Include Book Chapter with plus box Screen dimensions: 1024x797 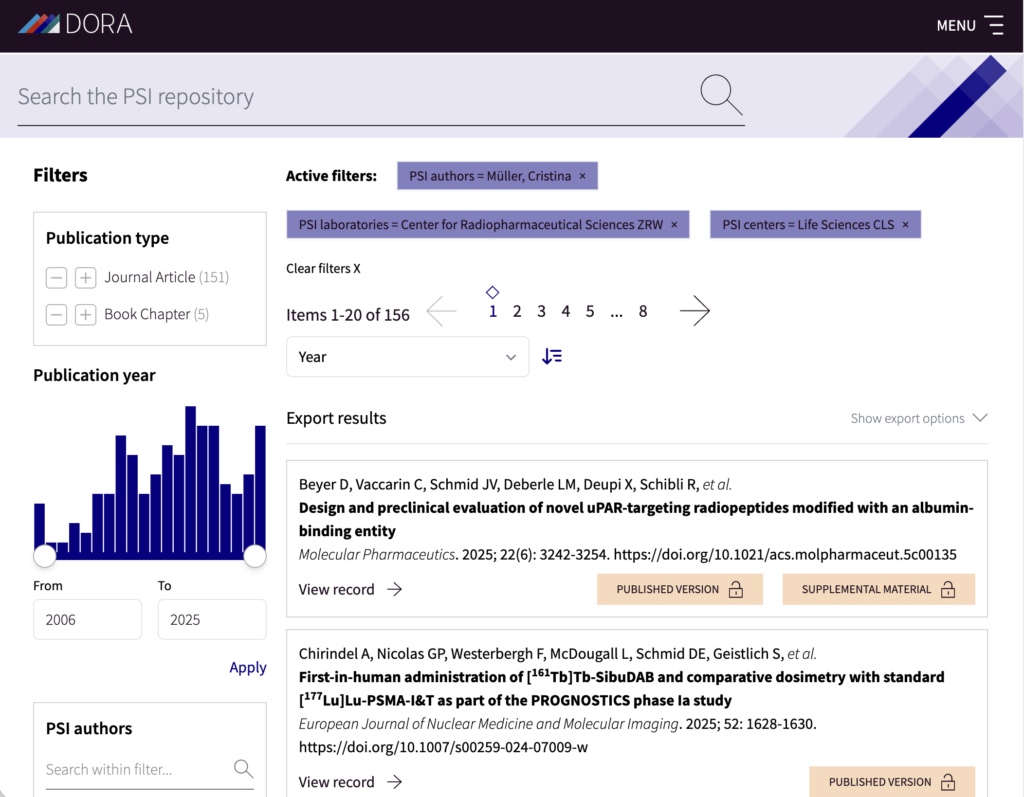[x=85, y=315]
